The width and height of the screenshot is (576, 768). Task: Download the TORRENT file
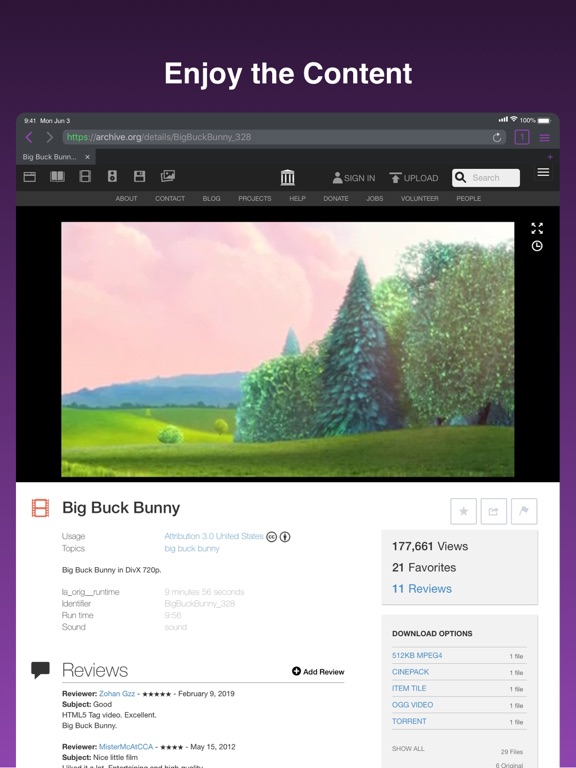coord(409,721)
